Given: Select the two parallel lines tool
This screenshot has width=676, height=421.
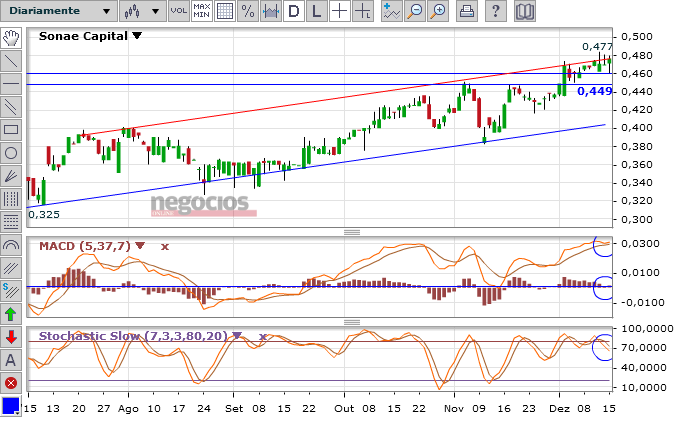Looking at the screenshot, I should pyautogui.click(x=11, y=107).
